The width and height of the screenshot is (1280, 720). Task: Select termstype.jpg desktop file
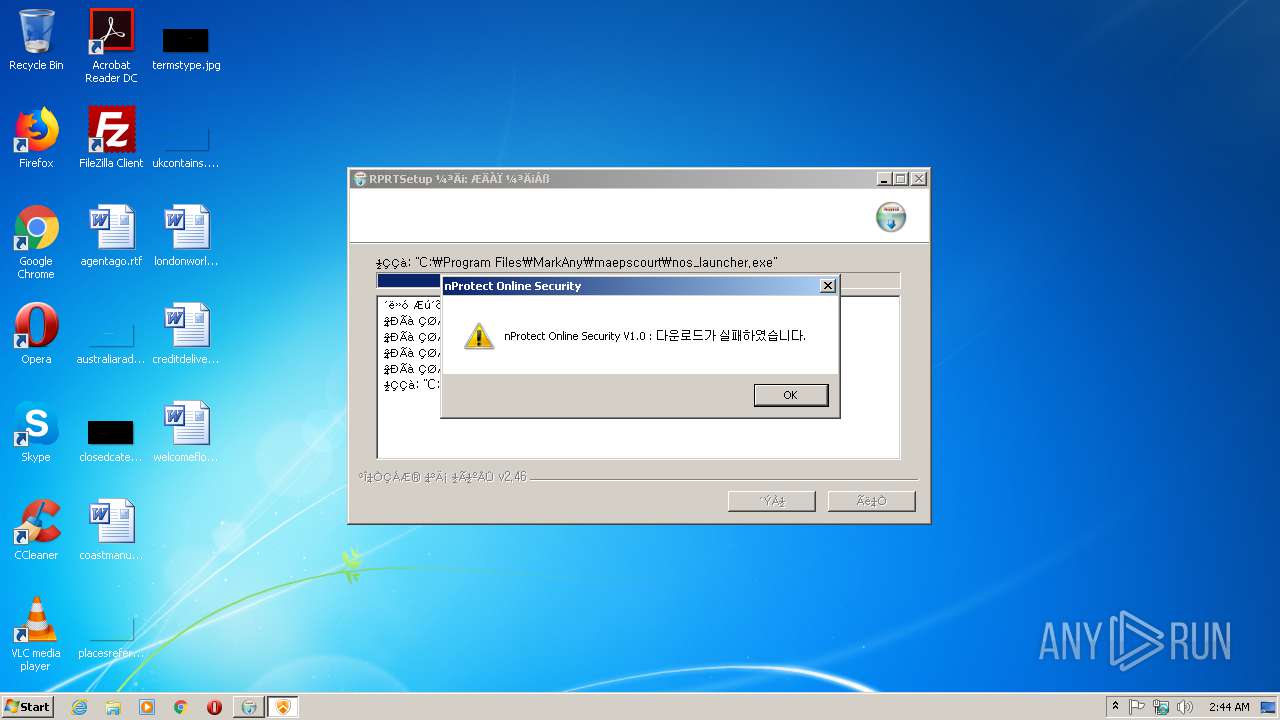186,48
